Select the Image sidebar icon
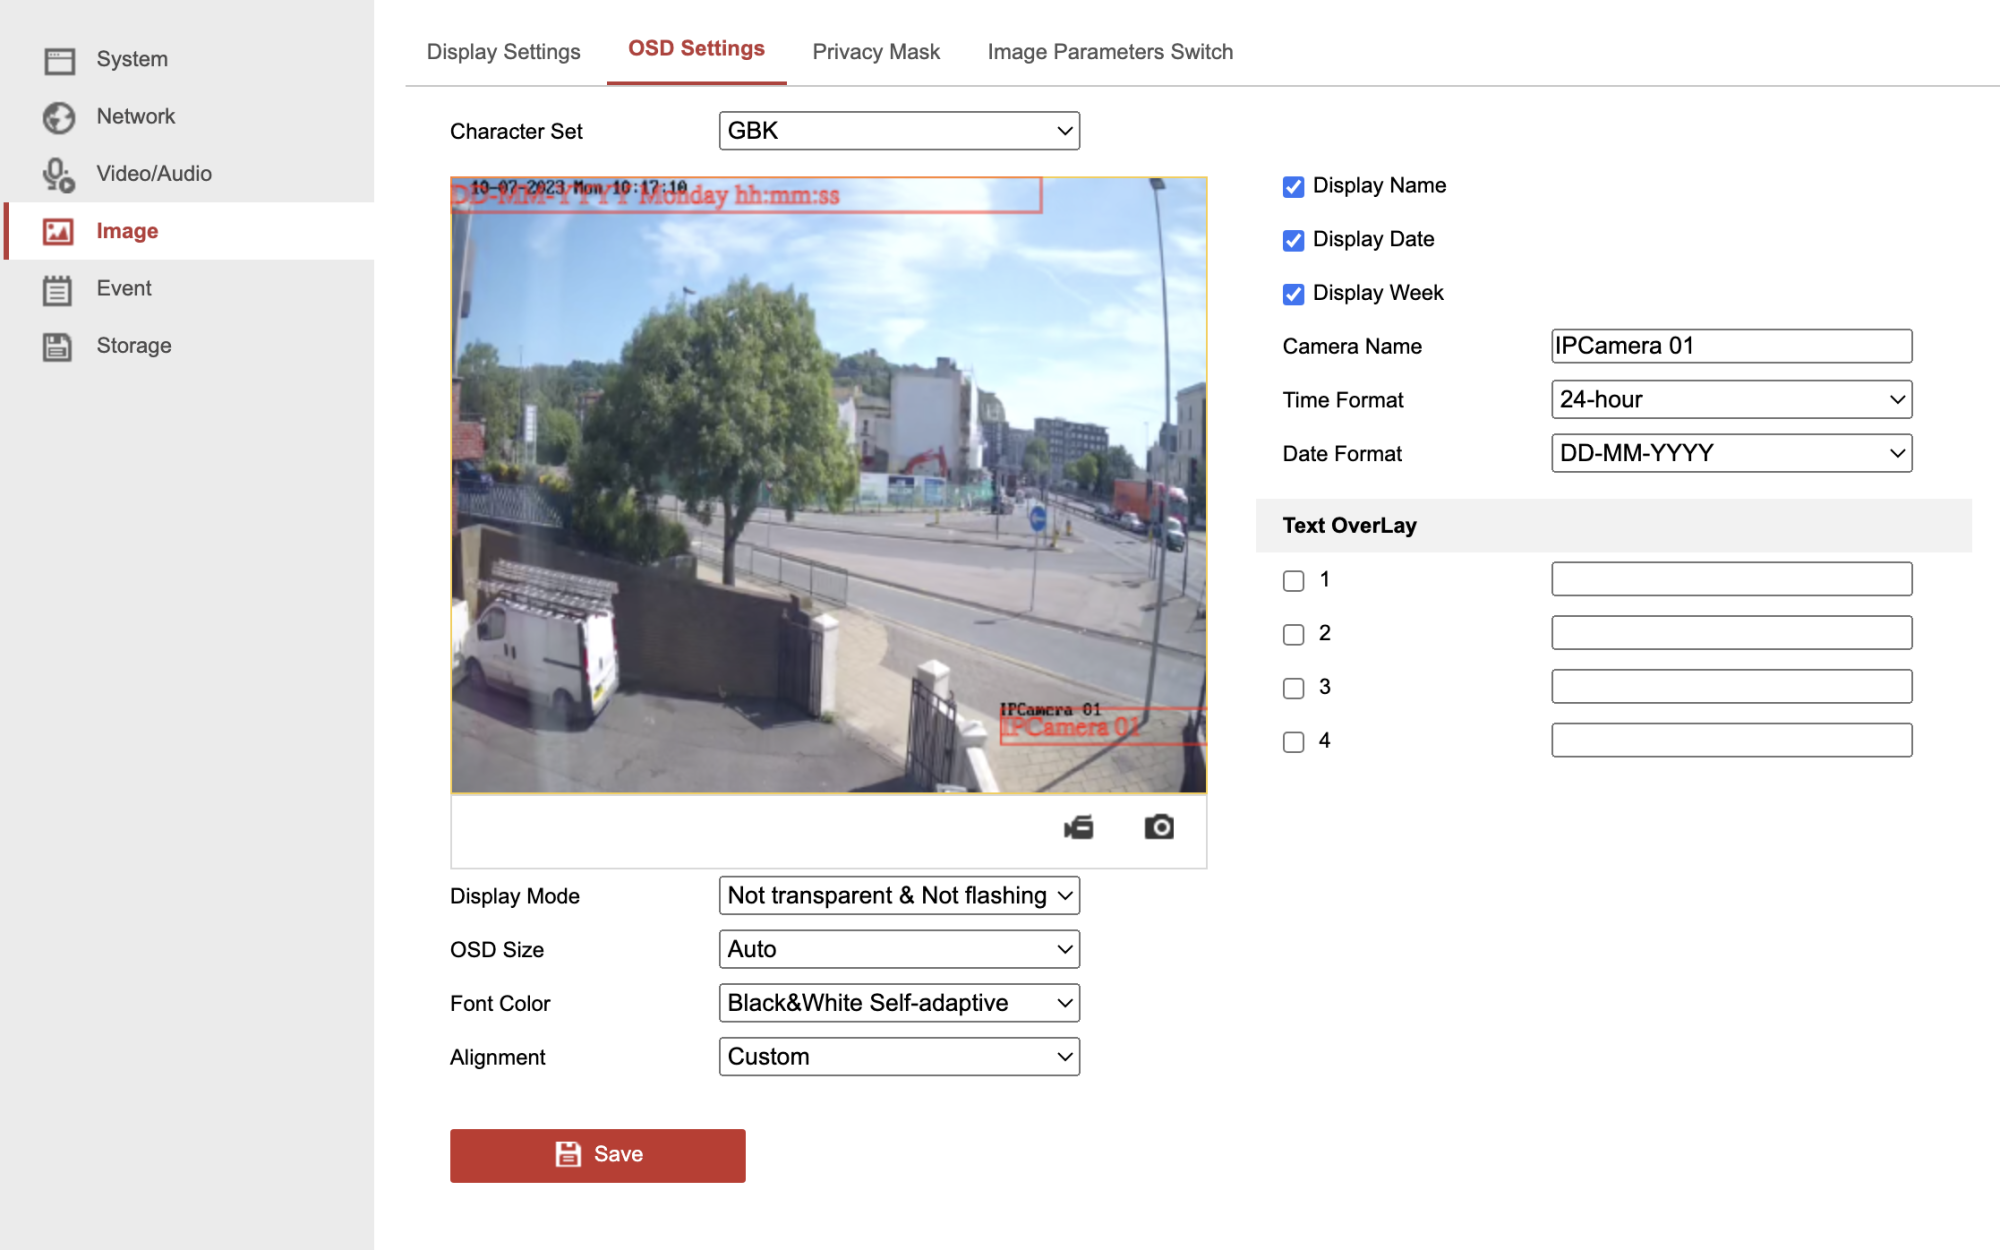Image resolution: width=2000 pixels, height=1250 pixels. 60,231
